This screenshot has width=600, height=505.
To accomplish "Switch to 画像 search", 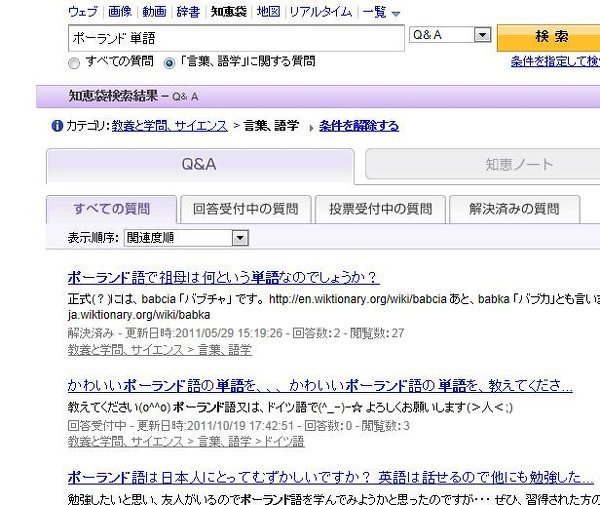I will click(x=120, y=12).
